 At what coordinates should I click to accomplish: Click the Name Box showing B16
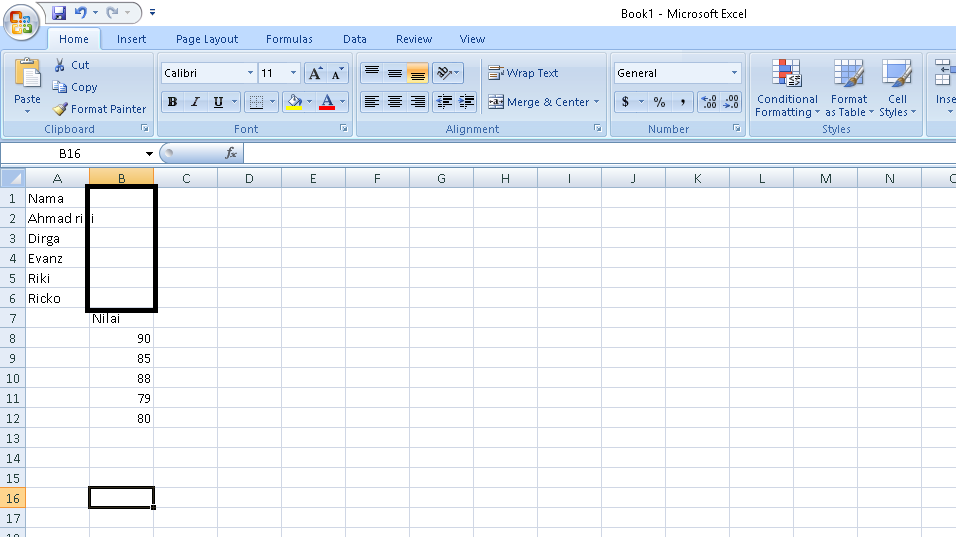point(70,154)
